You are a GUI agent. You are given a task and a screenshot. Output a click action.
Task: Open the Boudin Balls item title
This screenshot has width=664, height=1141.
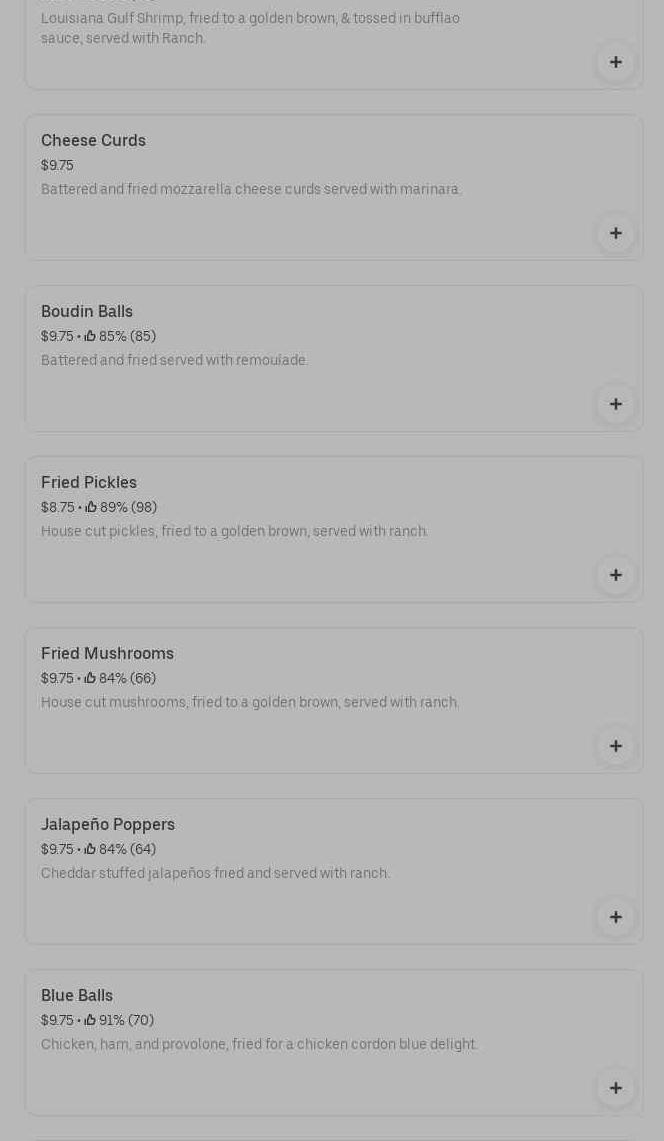pyautogui.click(x=87, y=312)
